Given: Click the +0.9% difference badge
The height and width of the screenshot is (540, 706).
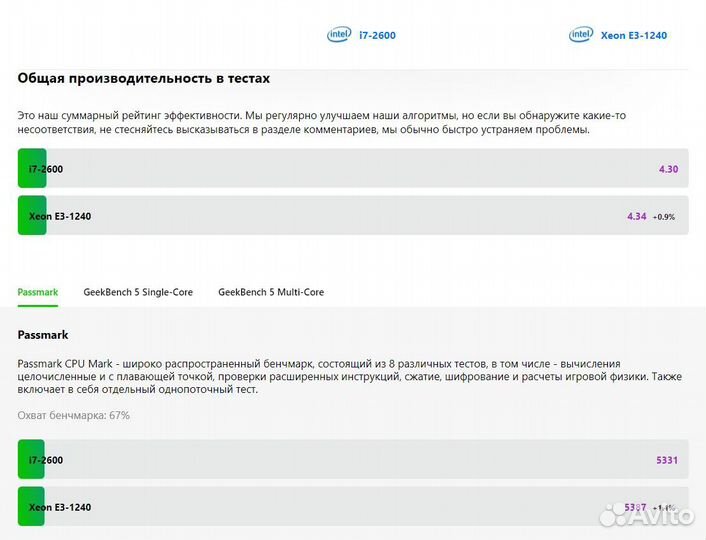Looking at the screenshot, I should point(664,217).
